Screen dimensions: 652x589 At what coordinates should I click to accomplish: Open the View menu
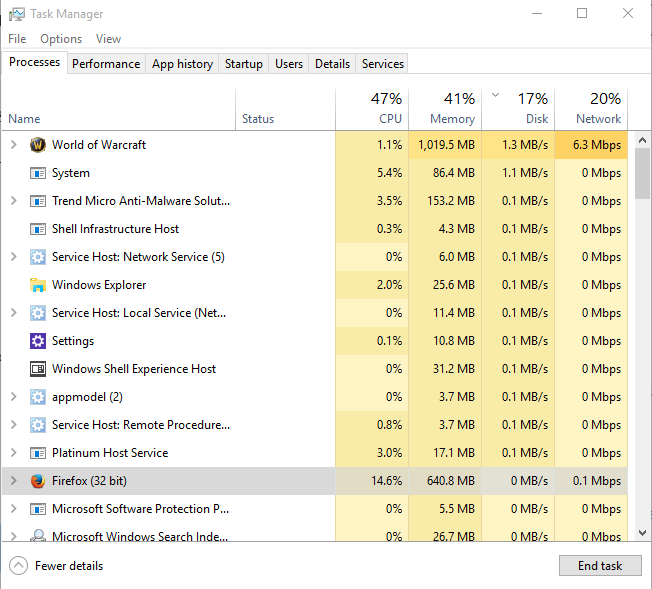click(x=109, y=39)
